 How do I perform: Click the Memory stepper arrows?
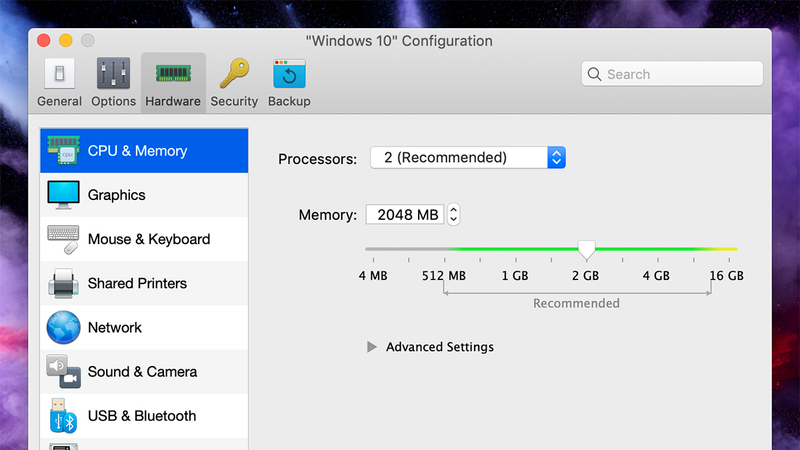(x=454, y=214)
